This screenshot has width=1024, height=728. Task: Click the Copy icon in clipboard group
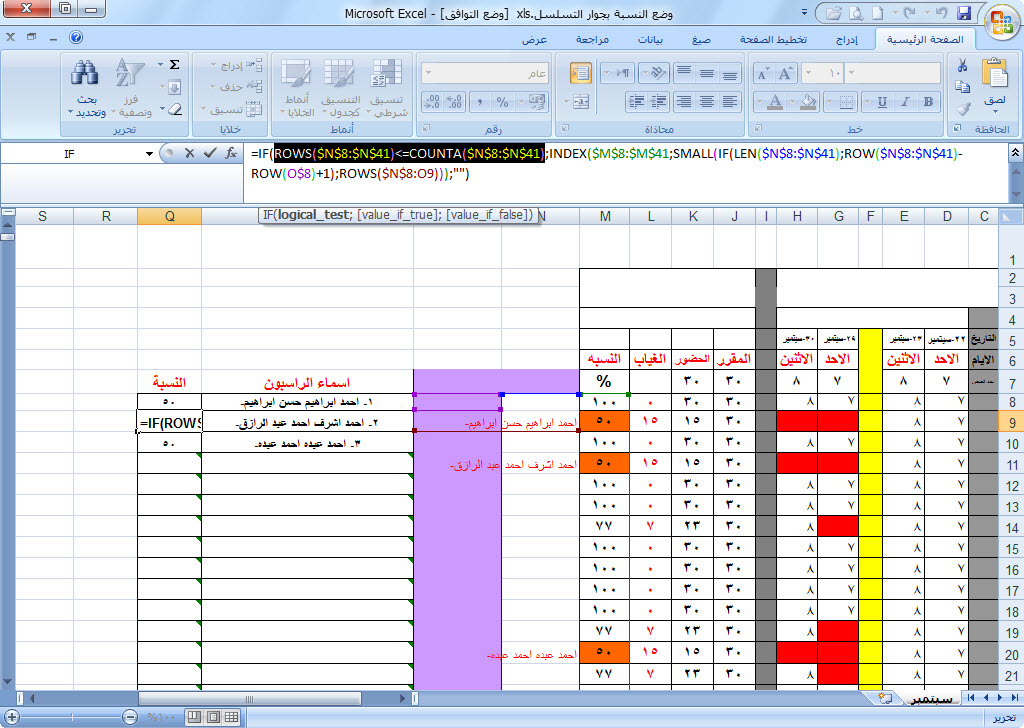[x=962, y=87]
